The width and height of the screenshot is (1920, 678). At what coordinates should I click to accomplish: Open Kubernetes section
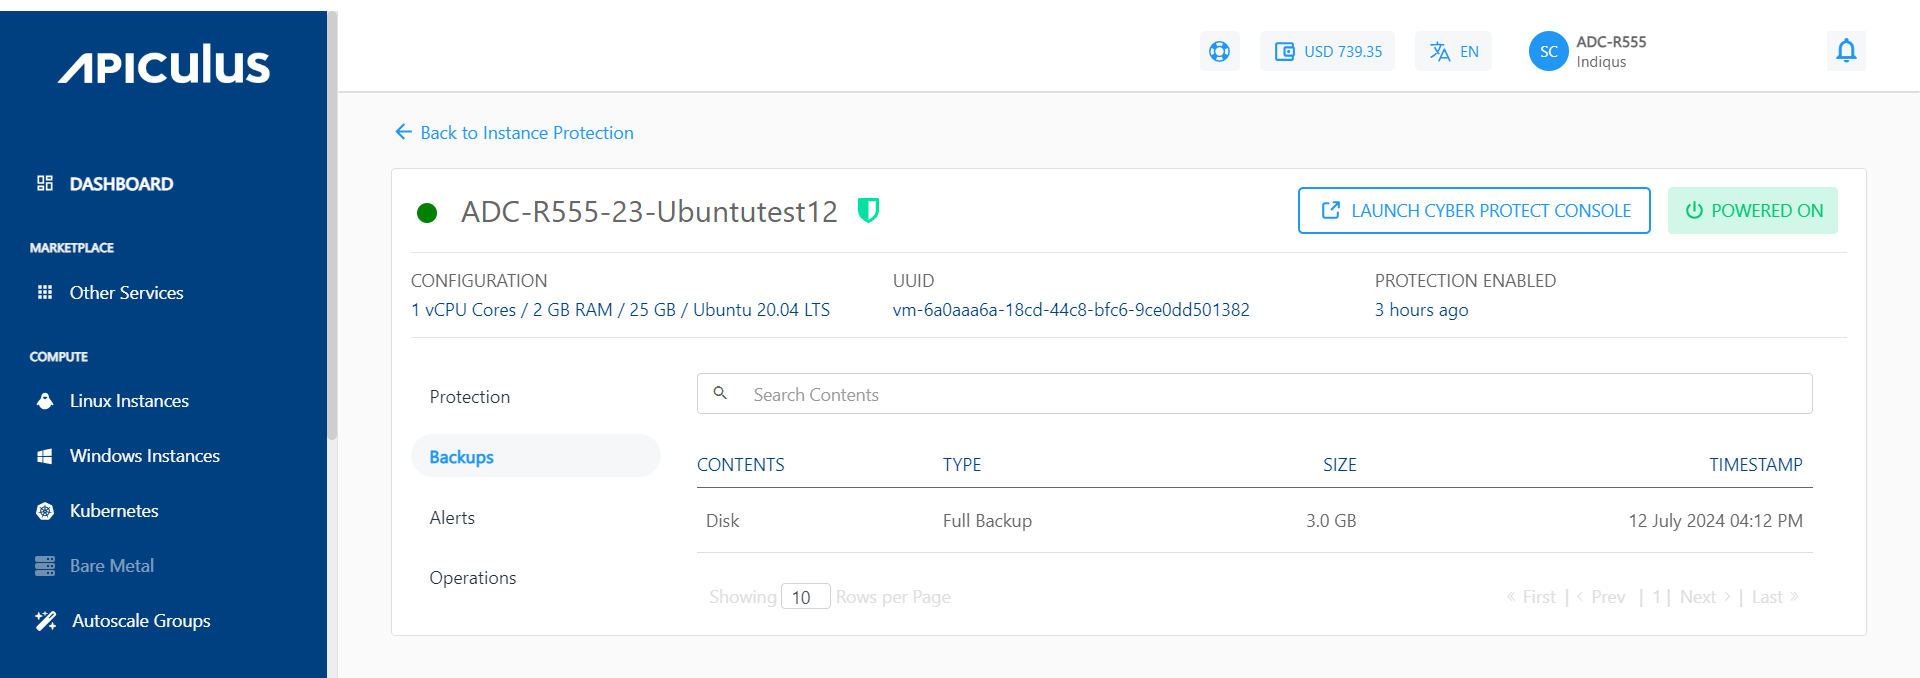click(x=114, y=511)
